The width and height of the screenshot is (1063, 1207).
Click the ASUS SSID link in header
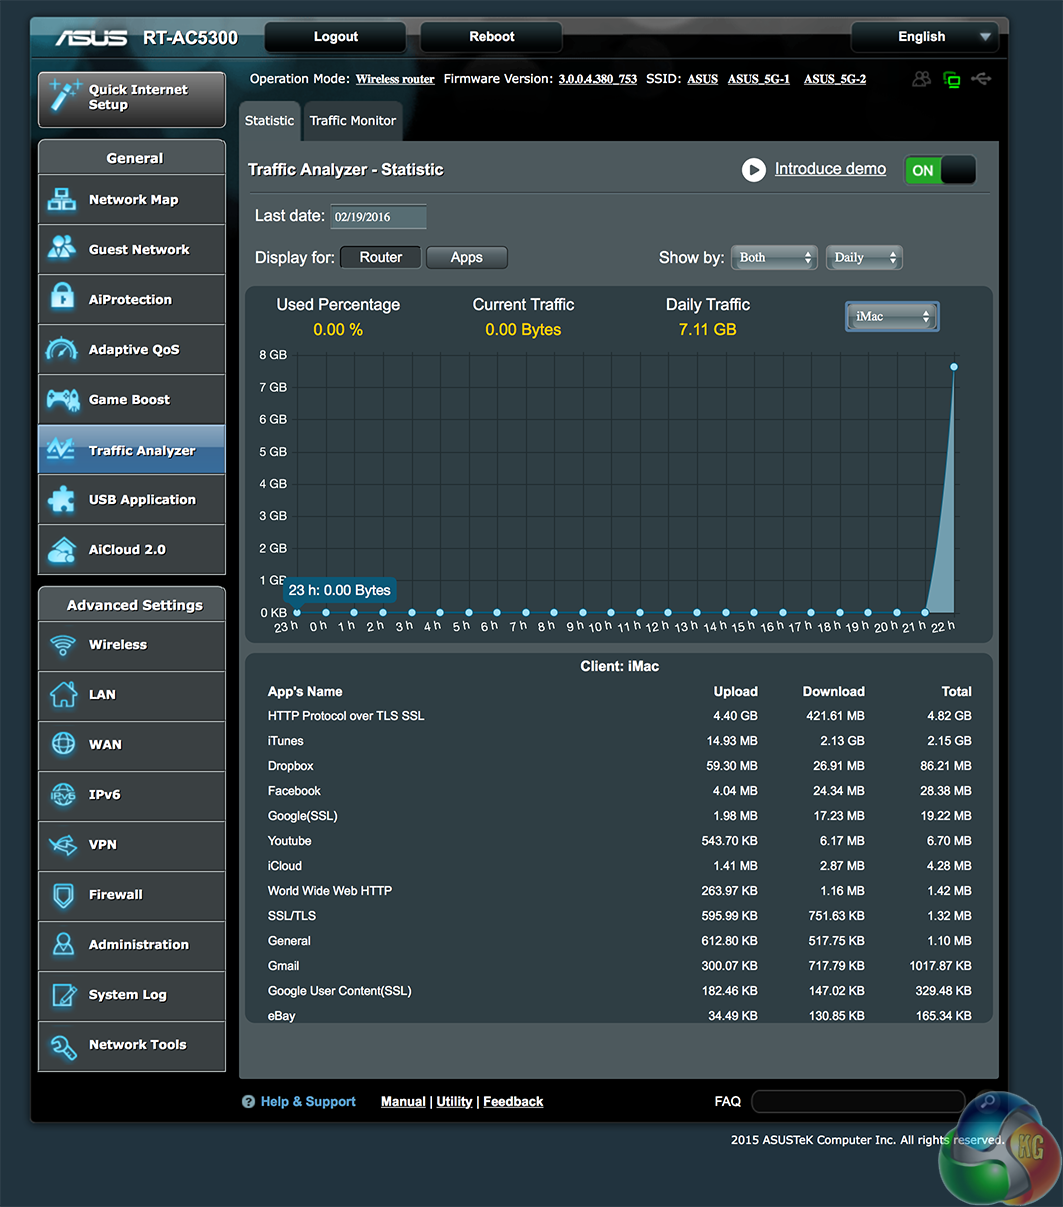tap(702, 79)
